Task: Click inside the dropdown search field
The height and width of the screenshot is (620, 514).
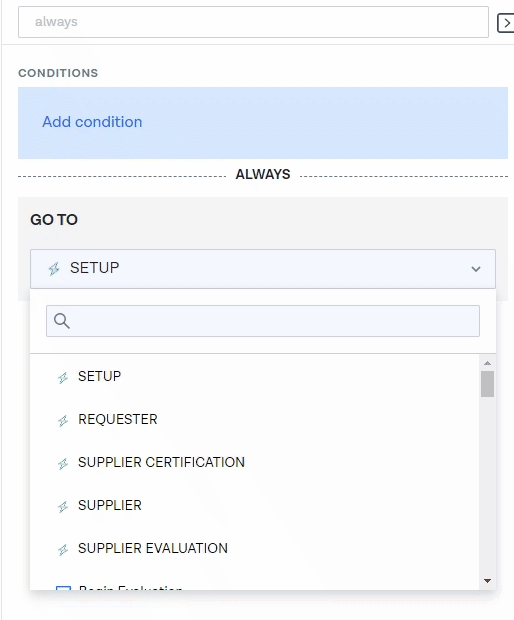Action: (263, 321)
